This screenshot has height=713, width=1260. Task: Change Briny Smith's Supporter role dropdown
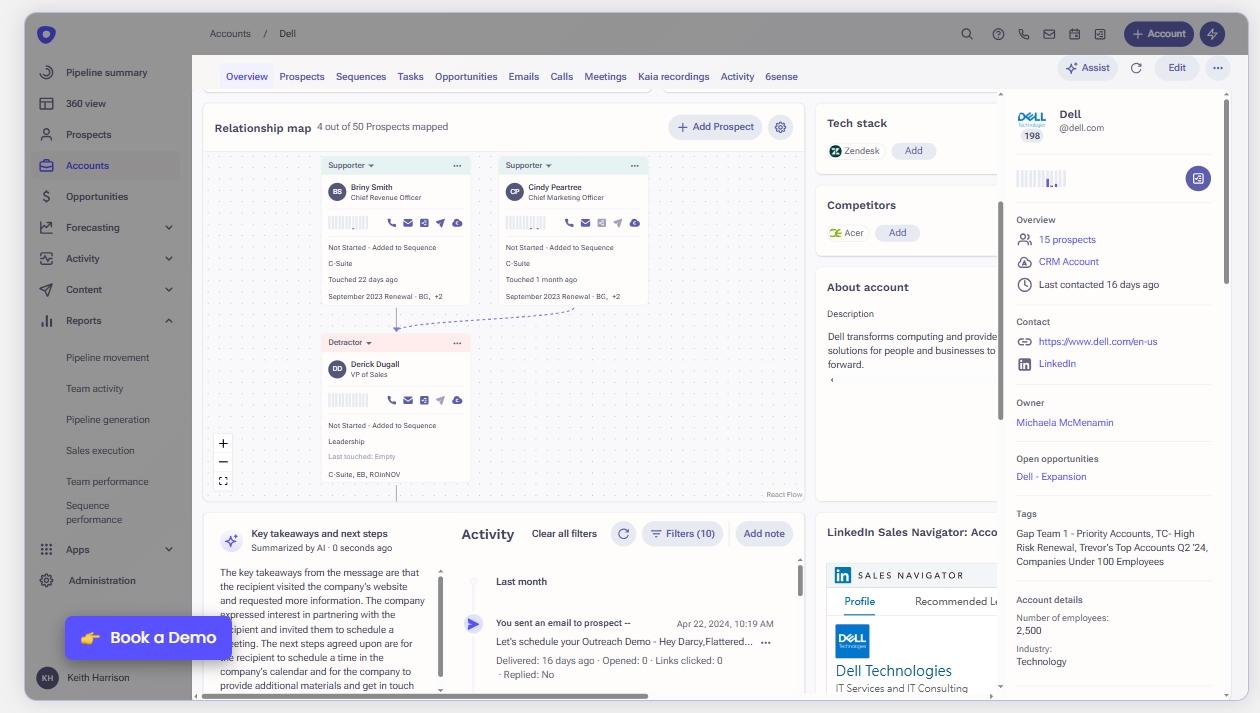(x=351, y=166)
